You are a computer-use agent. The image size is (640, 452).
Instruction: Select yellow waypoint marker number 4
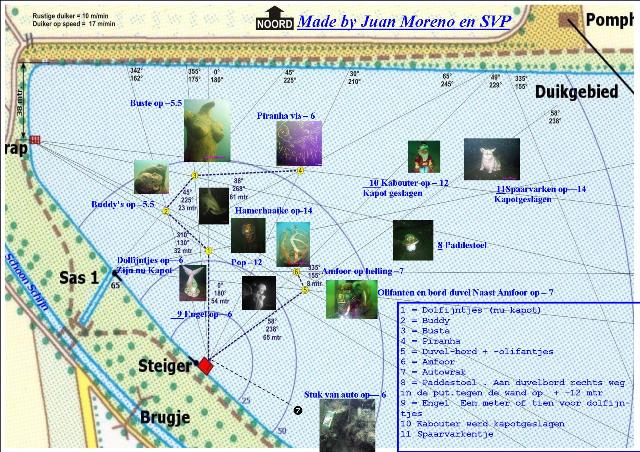point(299,171)
